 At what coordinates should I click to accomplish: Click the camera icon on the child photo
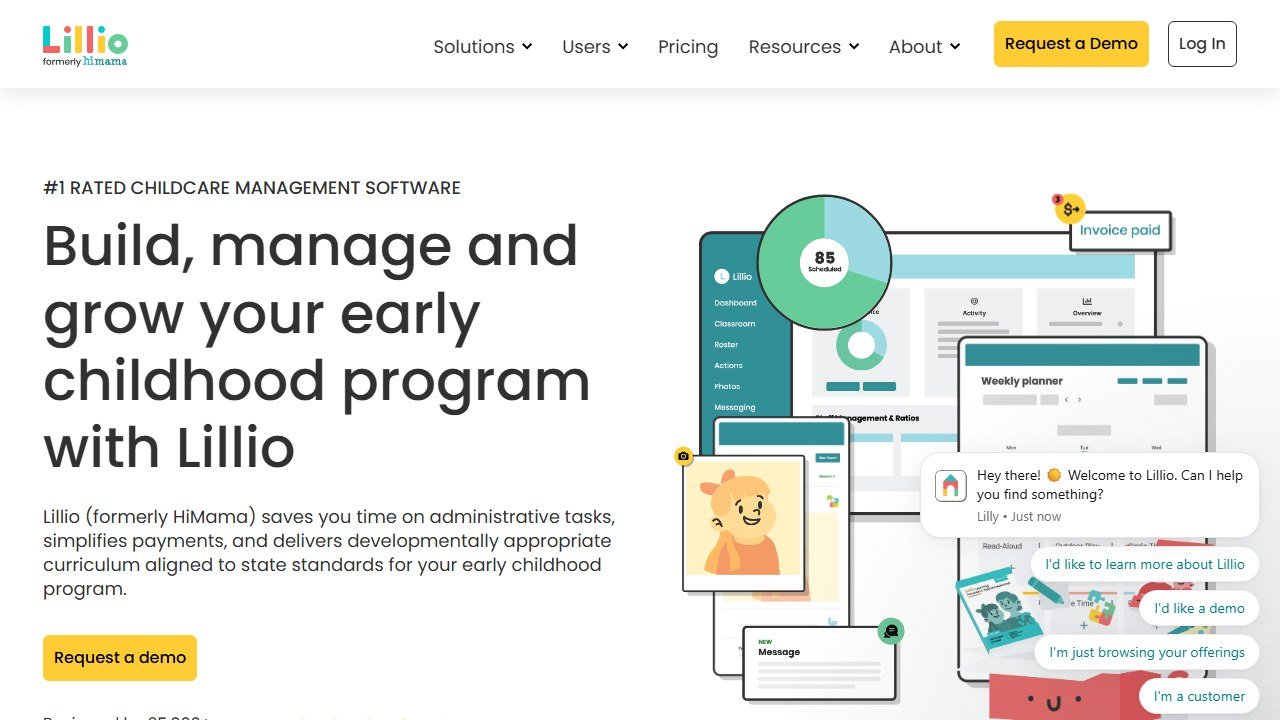684,456
